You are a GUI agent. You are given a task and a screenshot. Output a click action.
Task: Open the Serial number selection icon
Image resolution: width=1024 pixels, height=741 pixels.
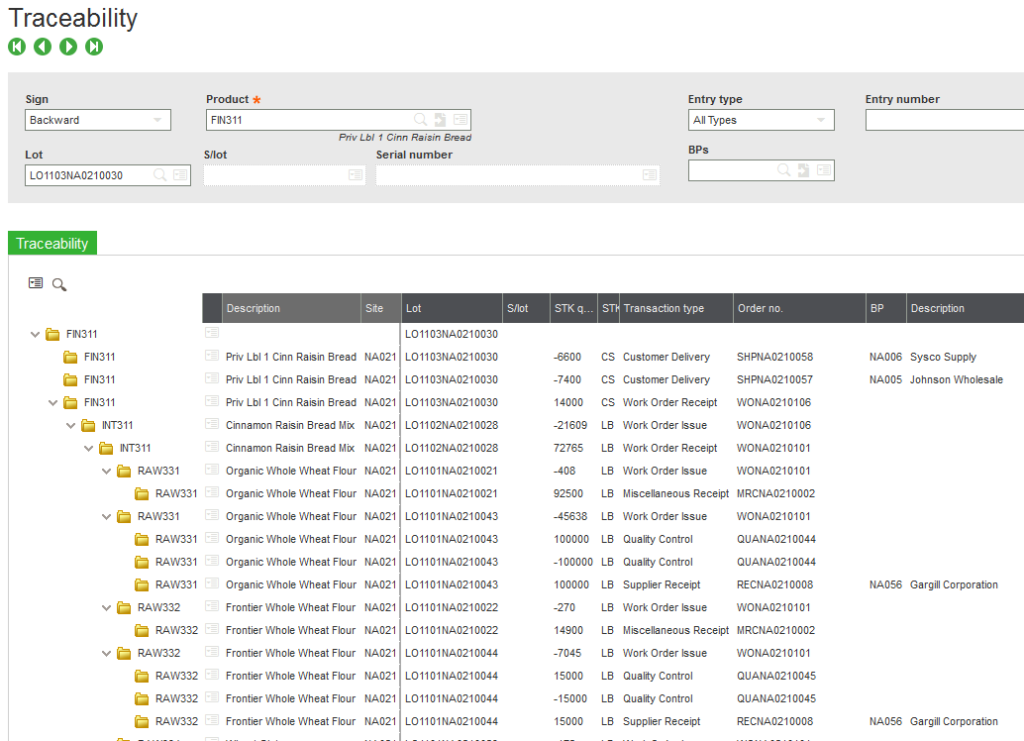pyautogui.click(x=649, y=175)
